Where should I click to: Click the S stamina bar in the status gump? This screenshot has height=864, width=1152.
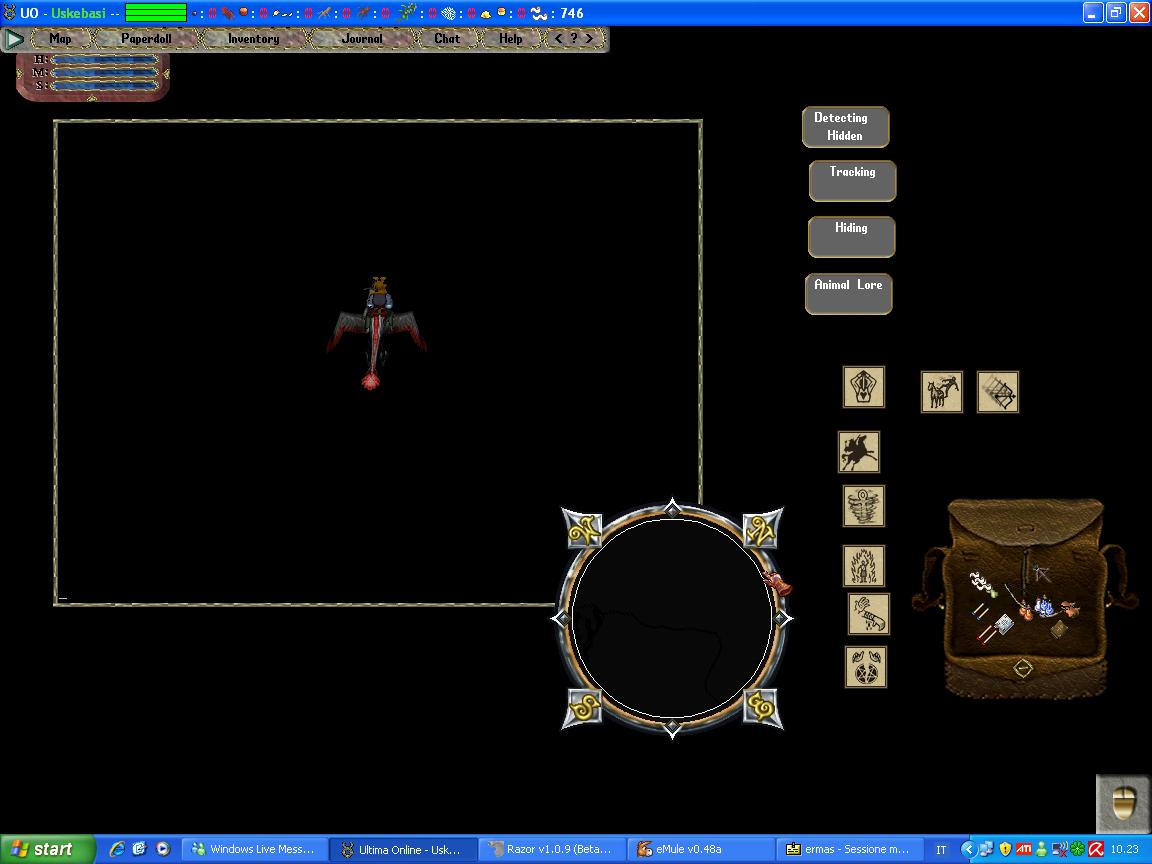(104, 86)
